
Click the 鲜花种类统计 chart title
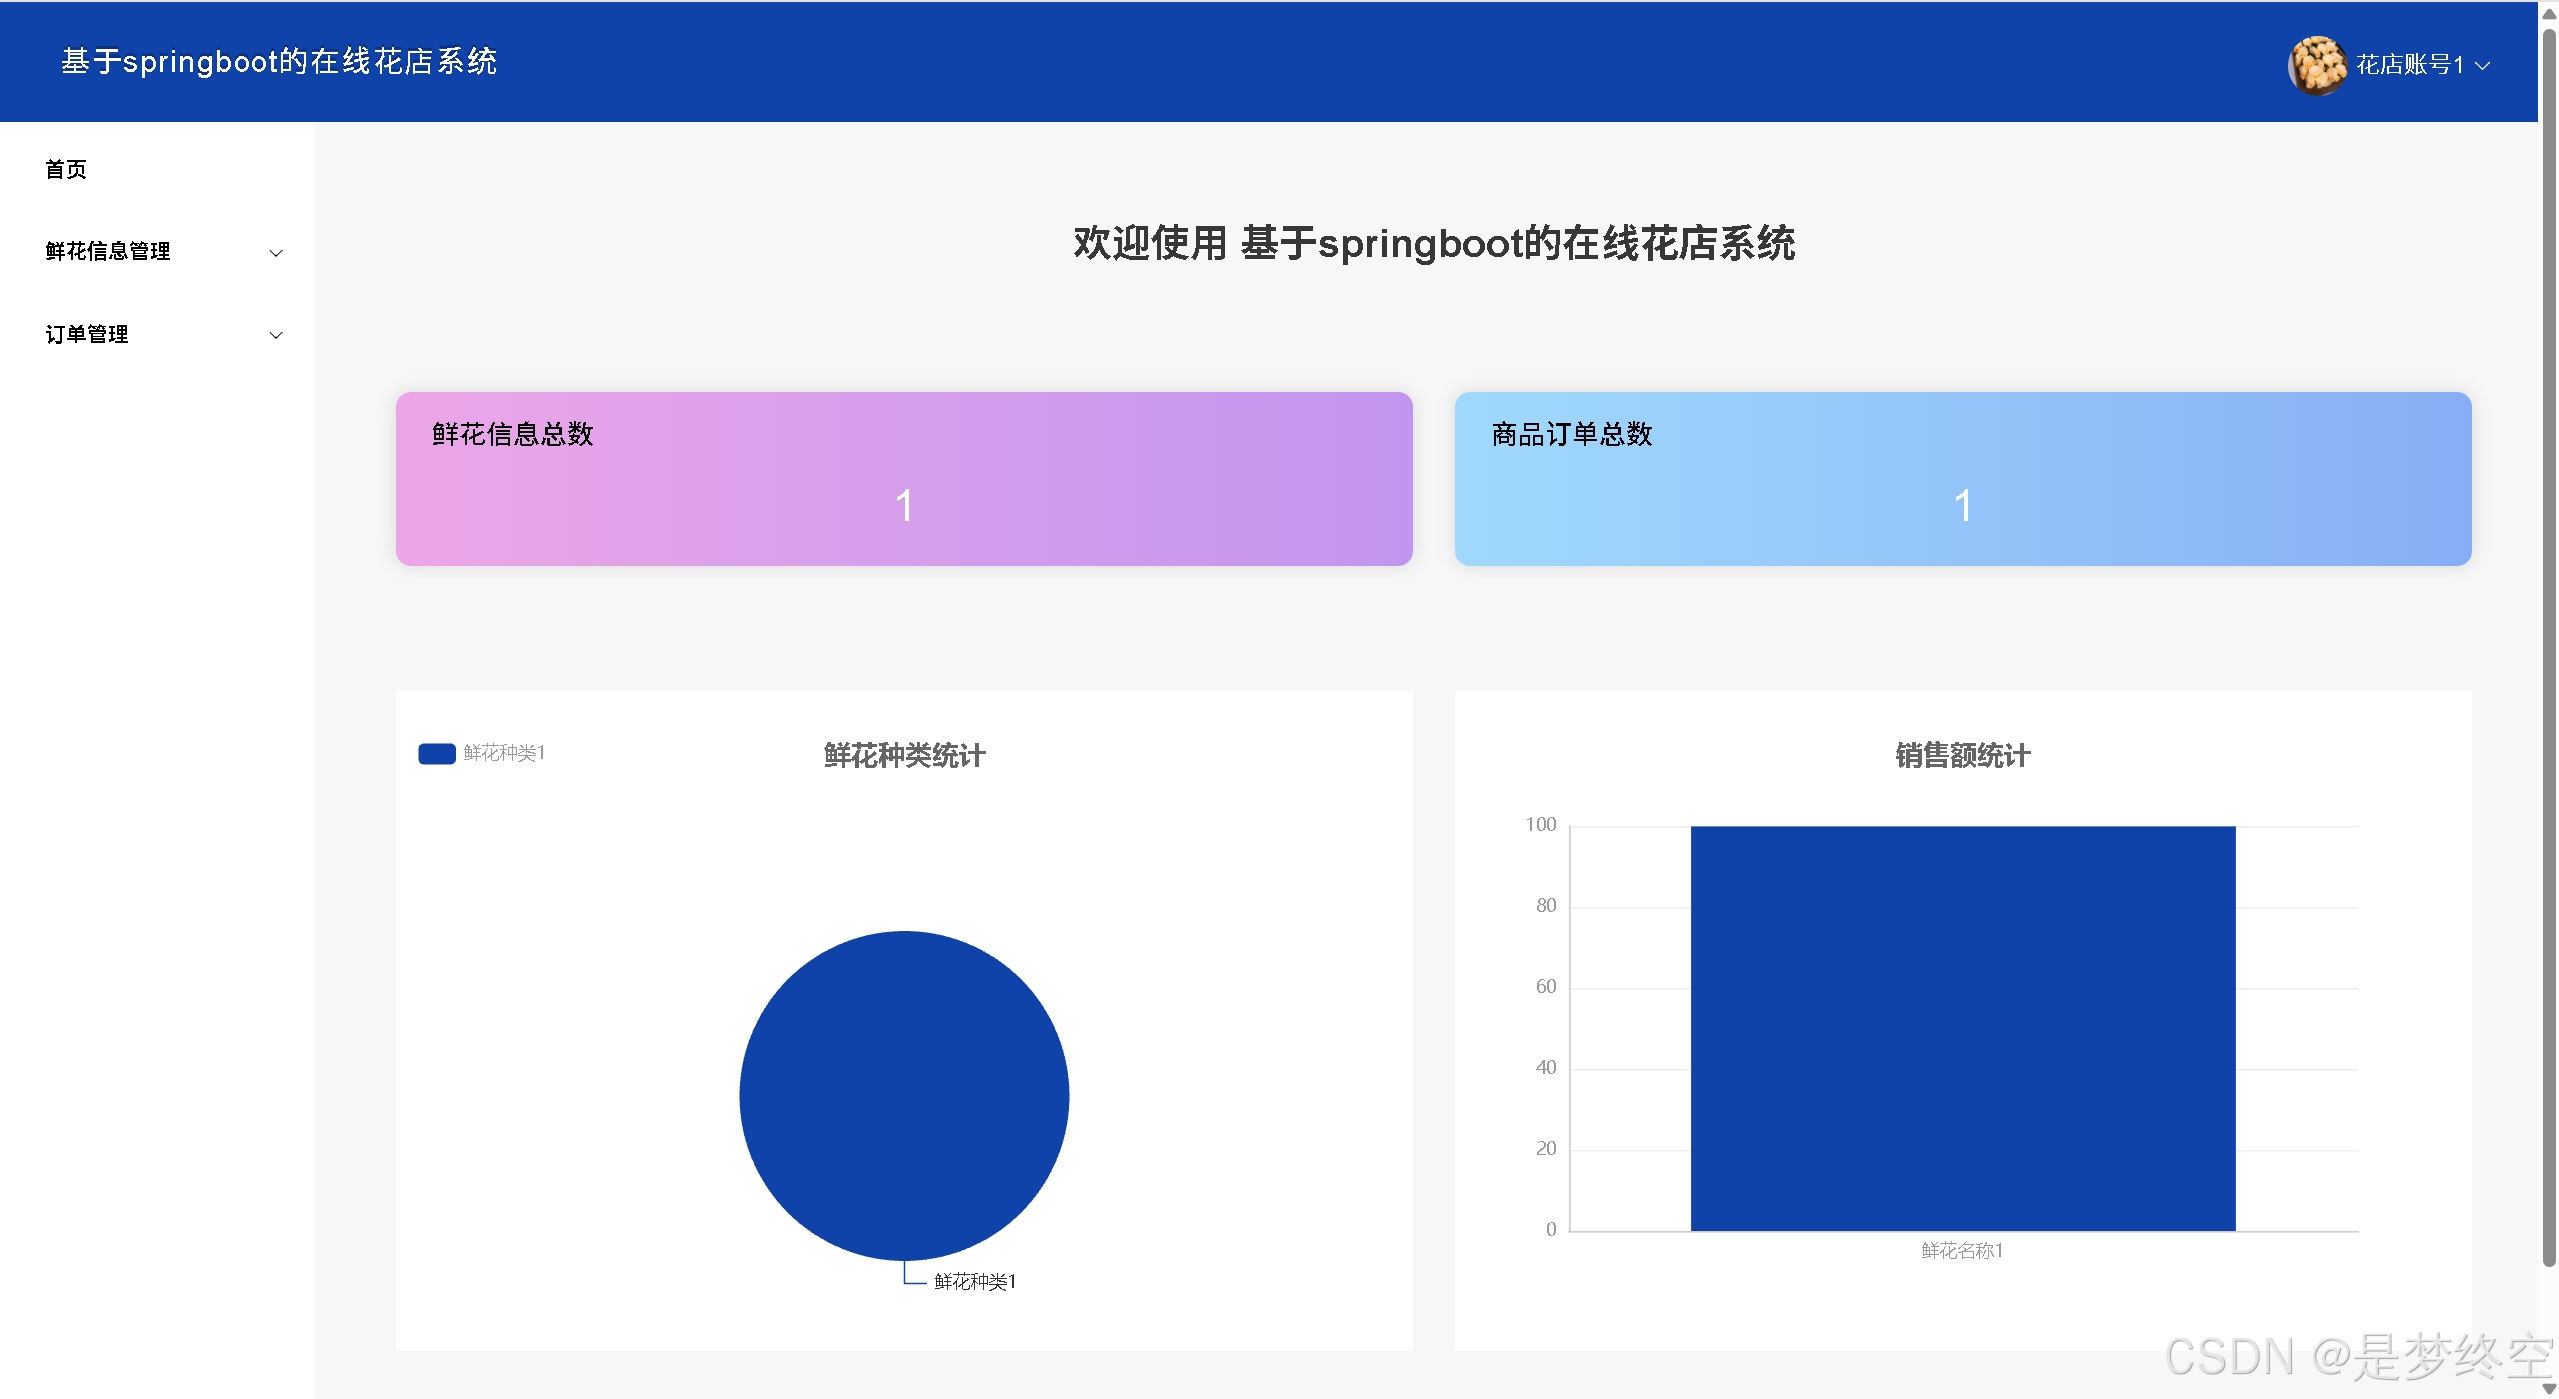point(902,757)
